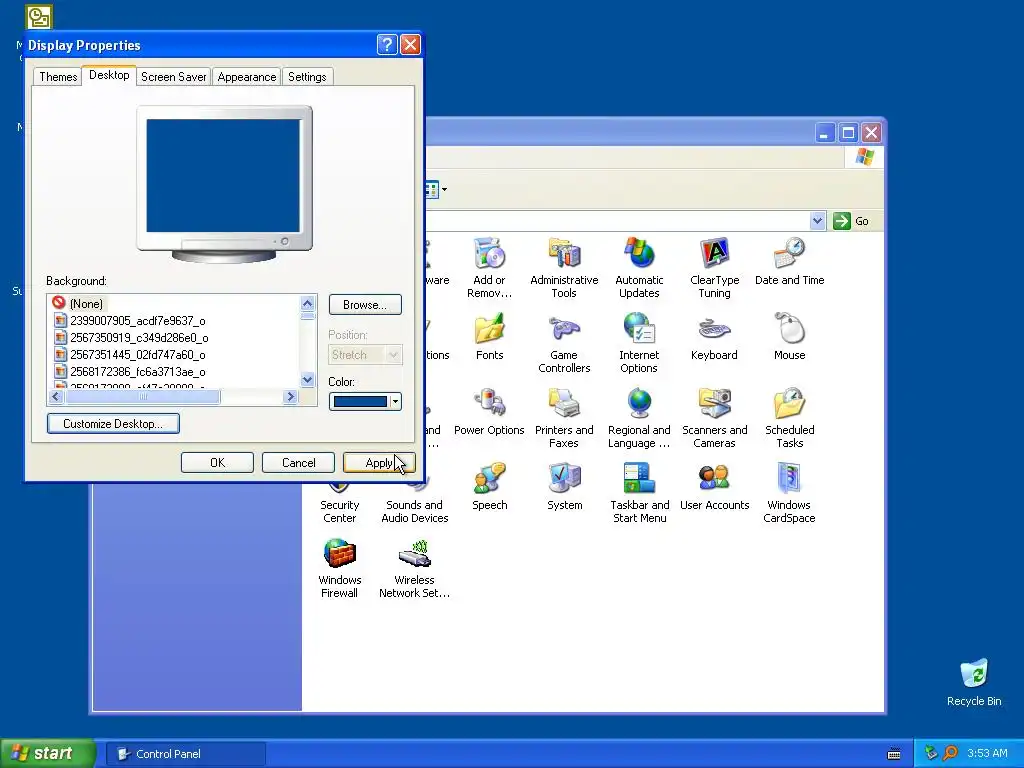Click the tray magnifier icon
Image resolution: width=1024 pixels, height=768 pixels.
click(x=950, y=753)
